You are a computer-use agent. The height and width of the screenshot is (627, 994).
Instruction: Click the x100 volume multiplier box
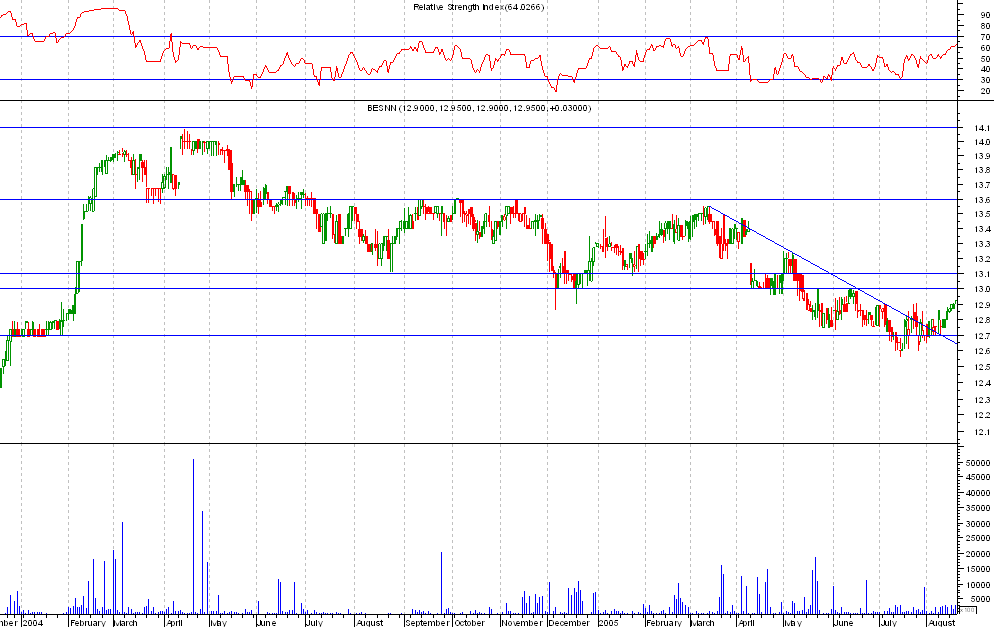click(x=967, y=610)
